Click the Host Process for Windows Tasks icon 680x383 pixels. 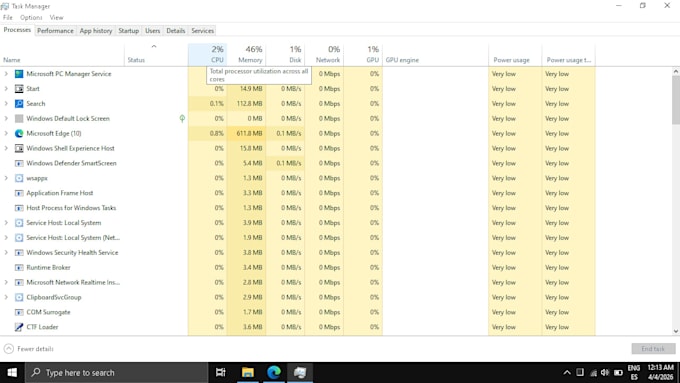19,208
